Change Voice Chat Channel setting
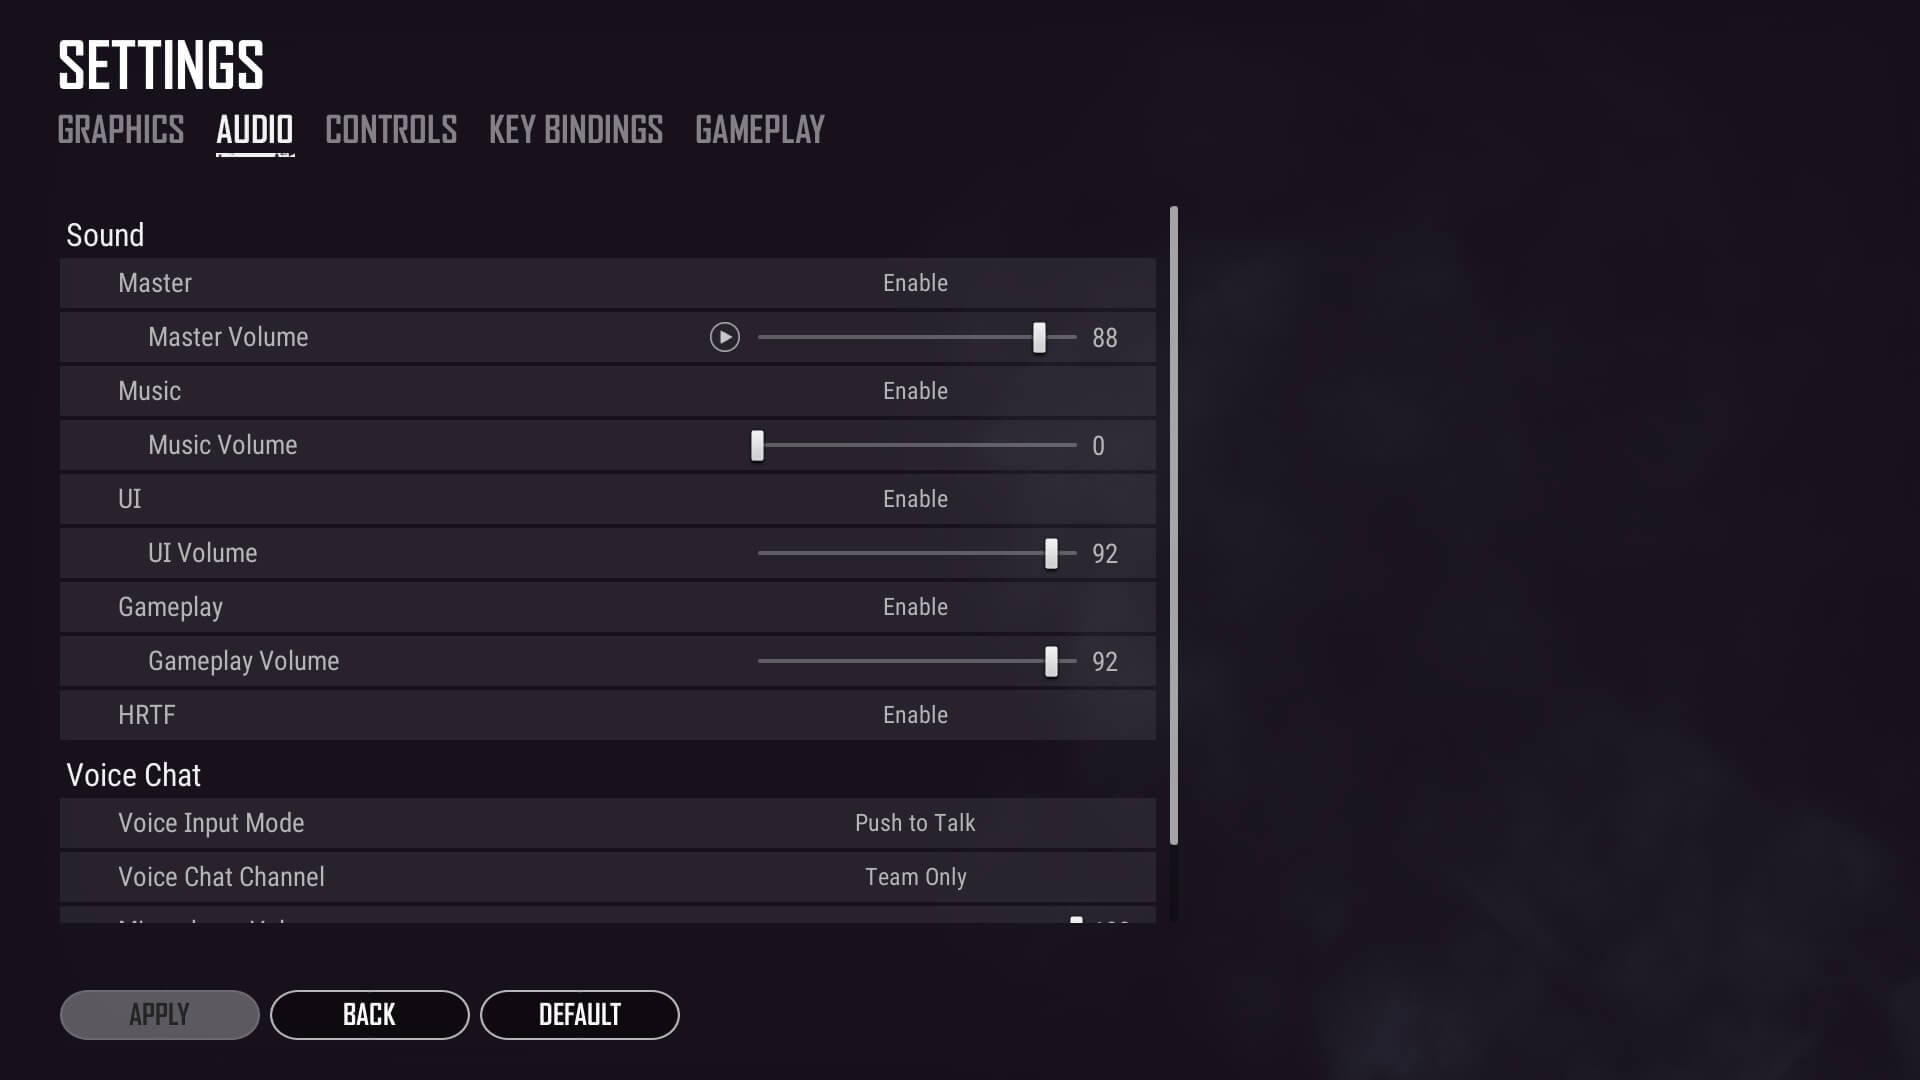The image size is (1920, 1080). pyautogui.click(x=915, y=877)
